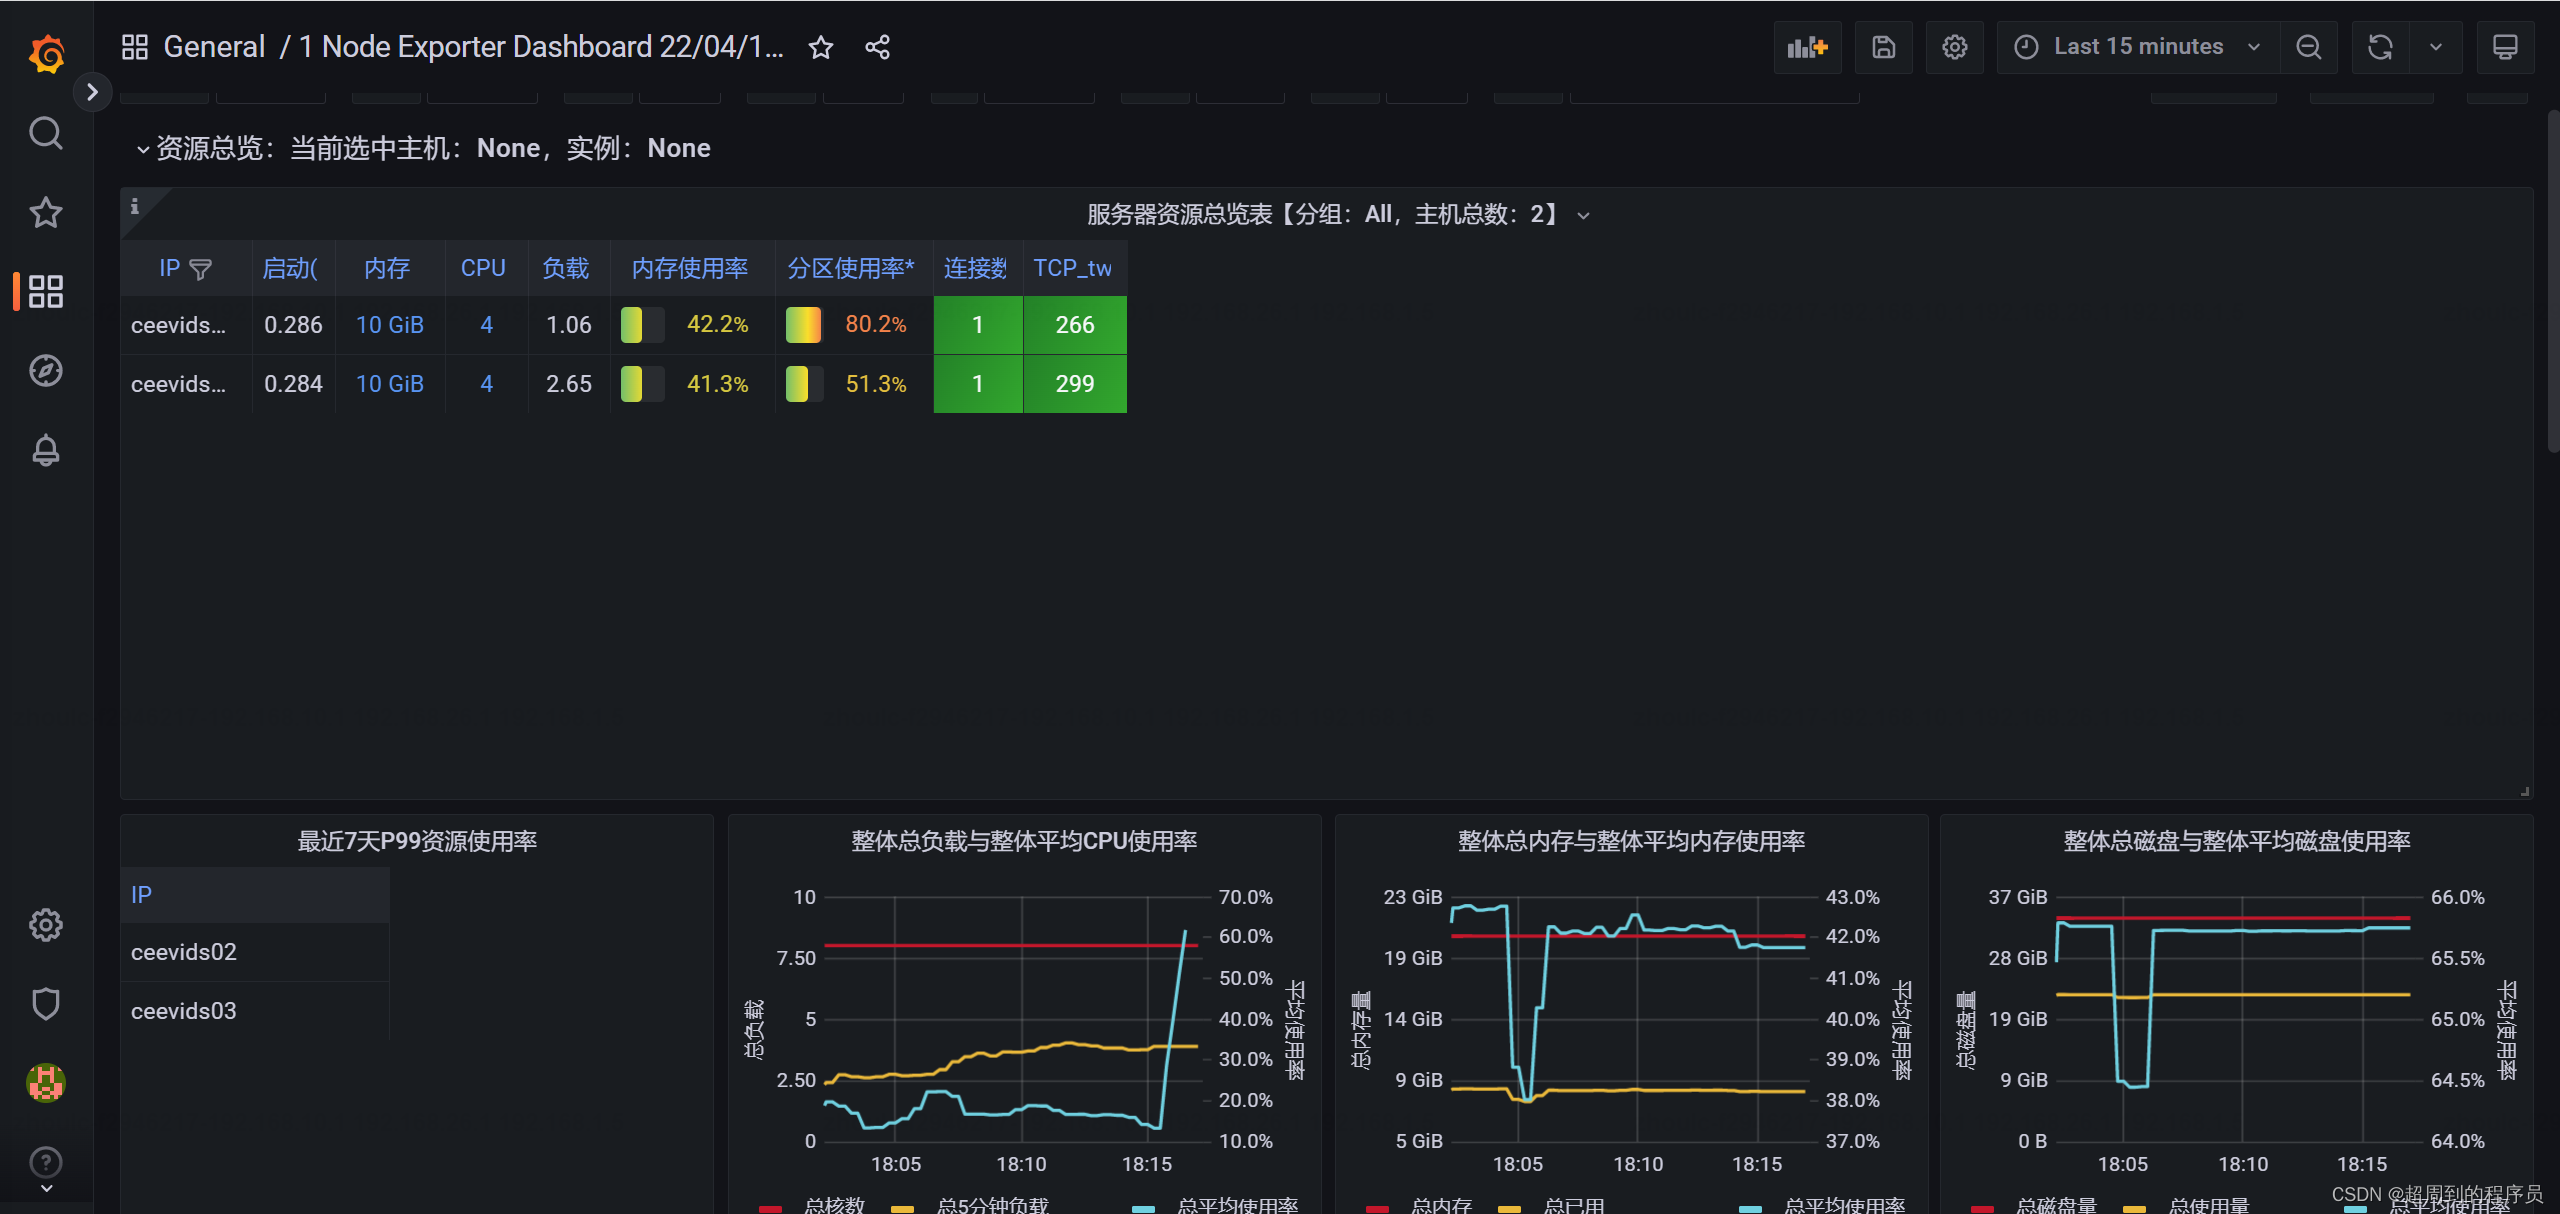
Task: Star this dashboard
Action: [x=820, y=47]
